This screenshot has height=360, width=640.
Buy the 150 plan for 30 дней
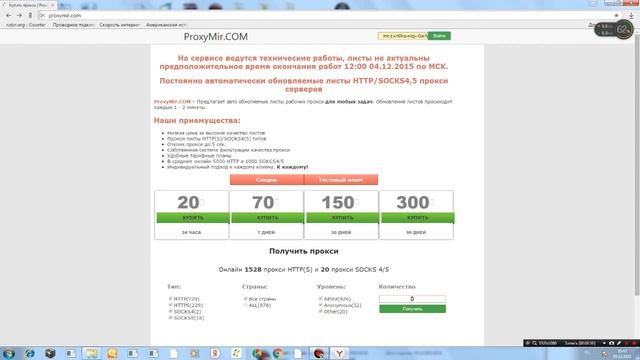click(342, 218)
